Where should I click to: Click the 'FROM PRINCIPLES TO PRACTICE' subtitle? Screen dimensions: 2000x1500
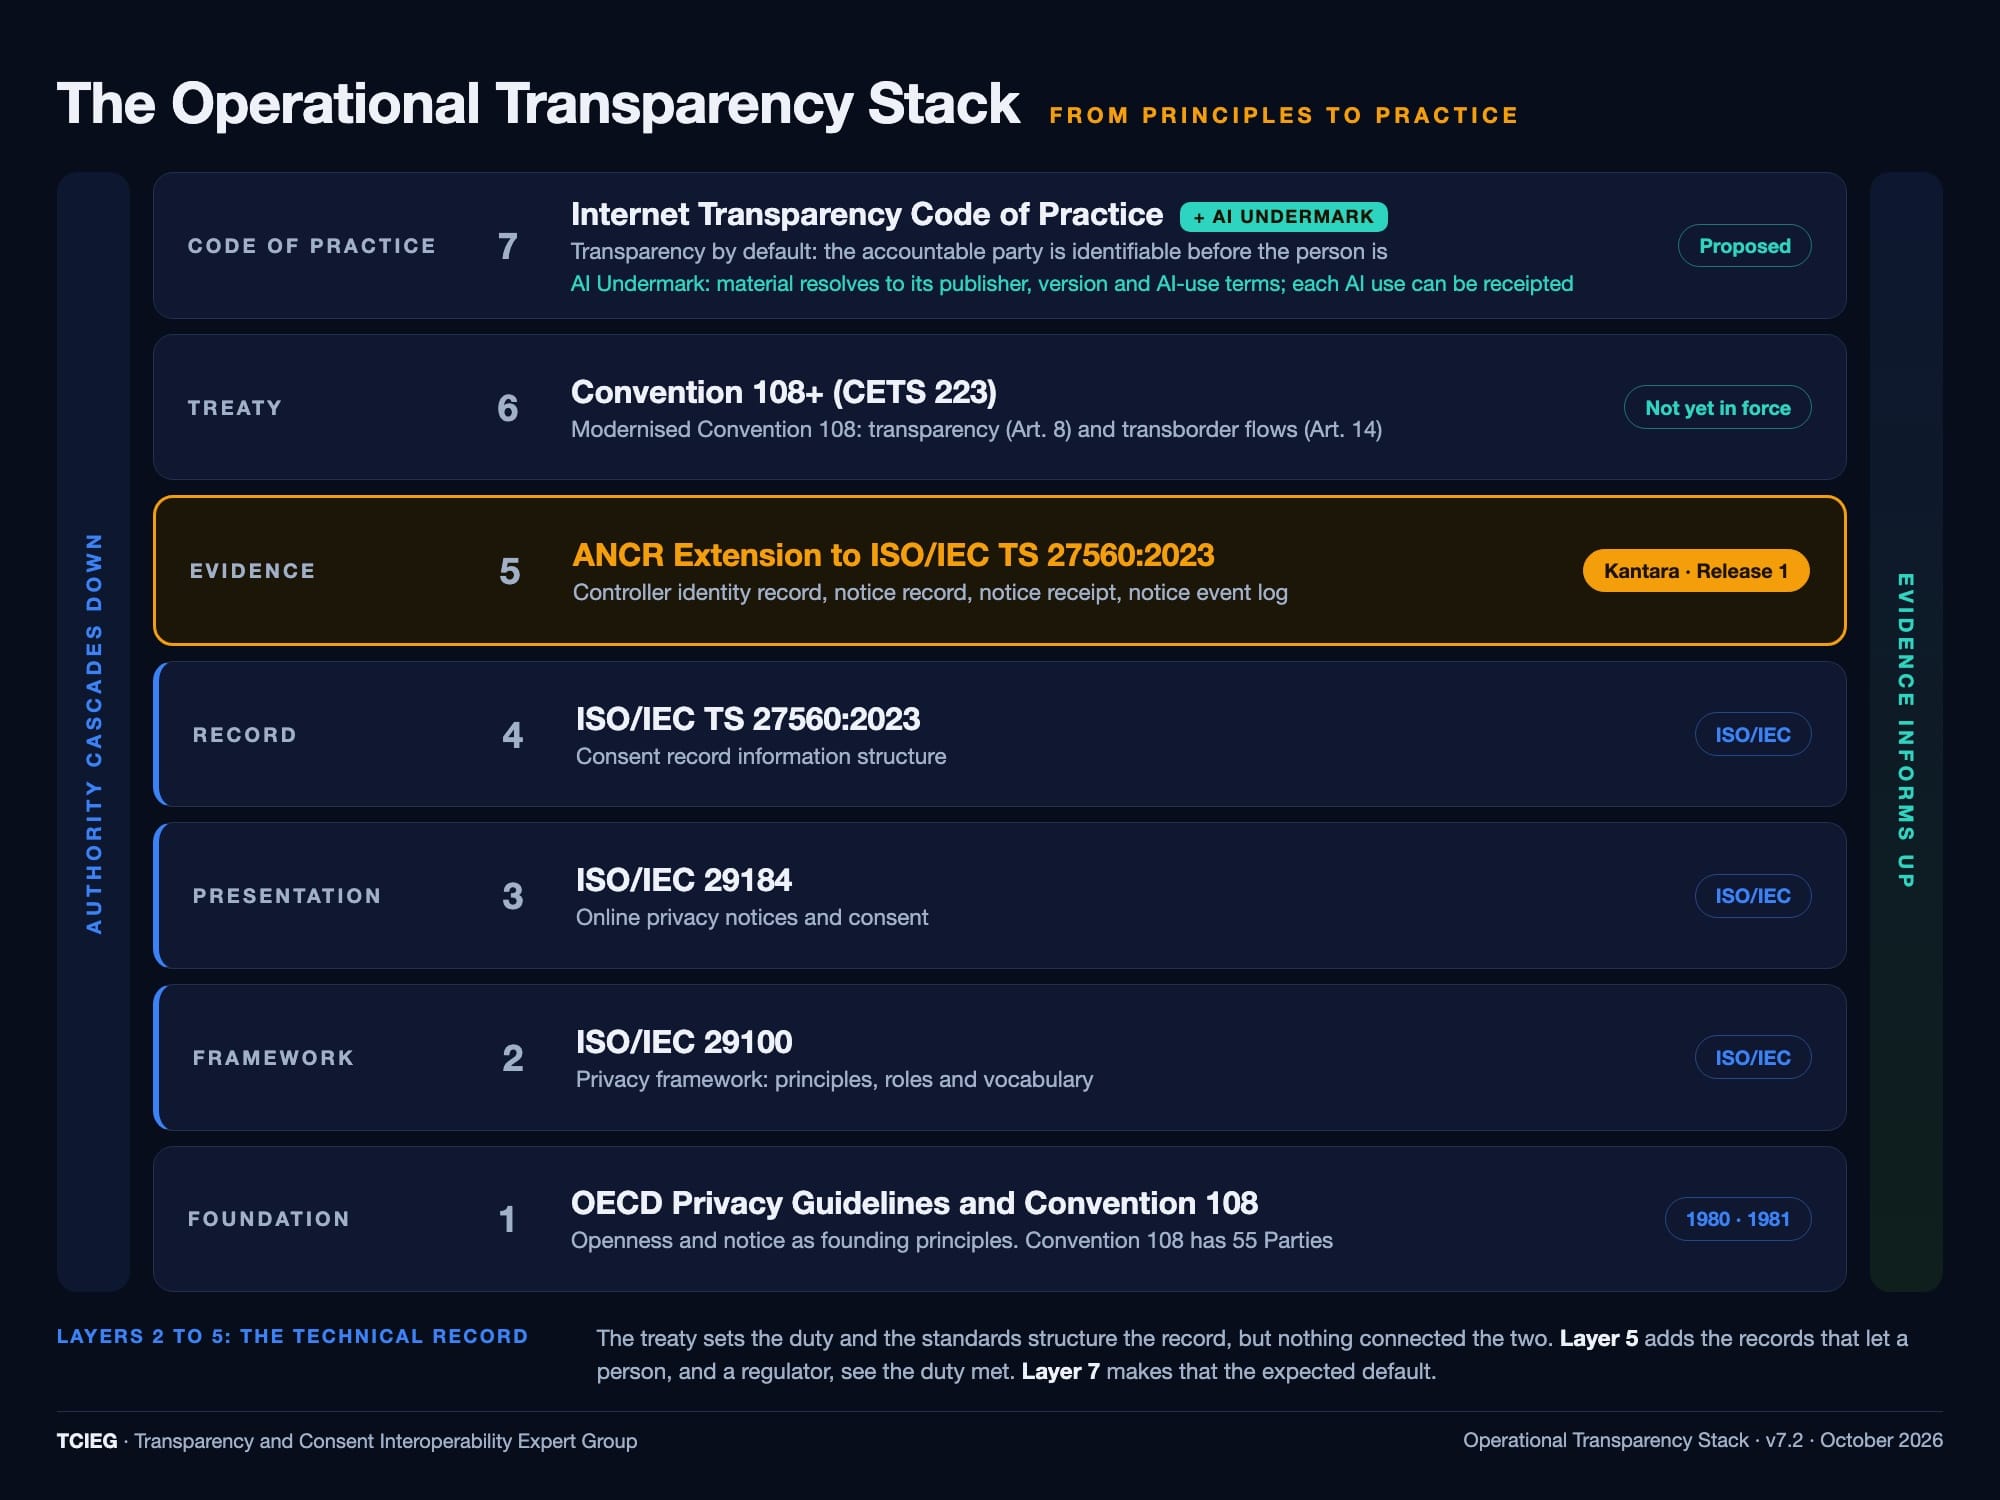click(1284, 116)
